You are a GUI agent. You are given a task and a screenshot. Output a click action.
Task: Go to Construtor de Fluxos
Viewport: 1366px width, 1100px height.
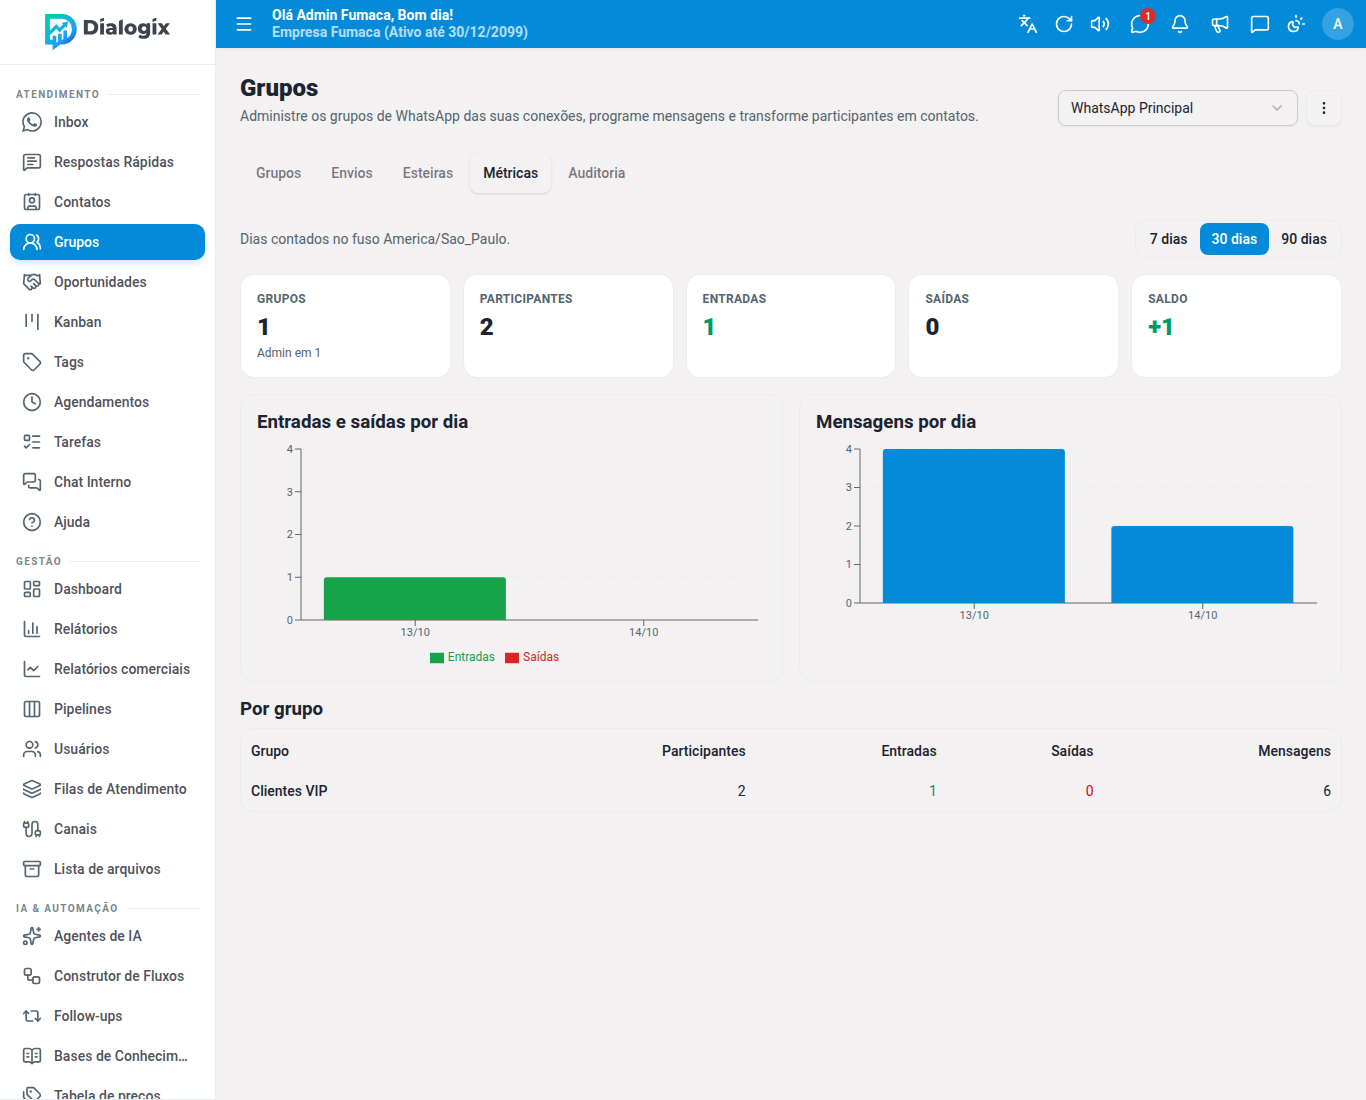[107, 976]
